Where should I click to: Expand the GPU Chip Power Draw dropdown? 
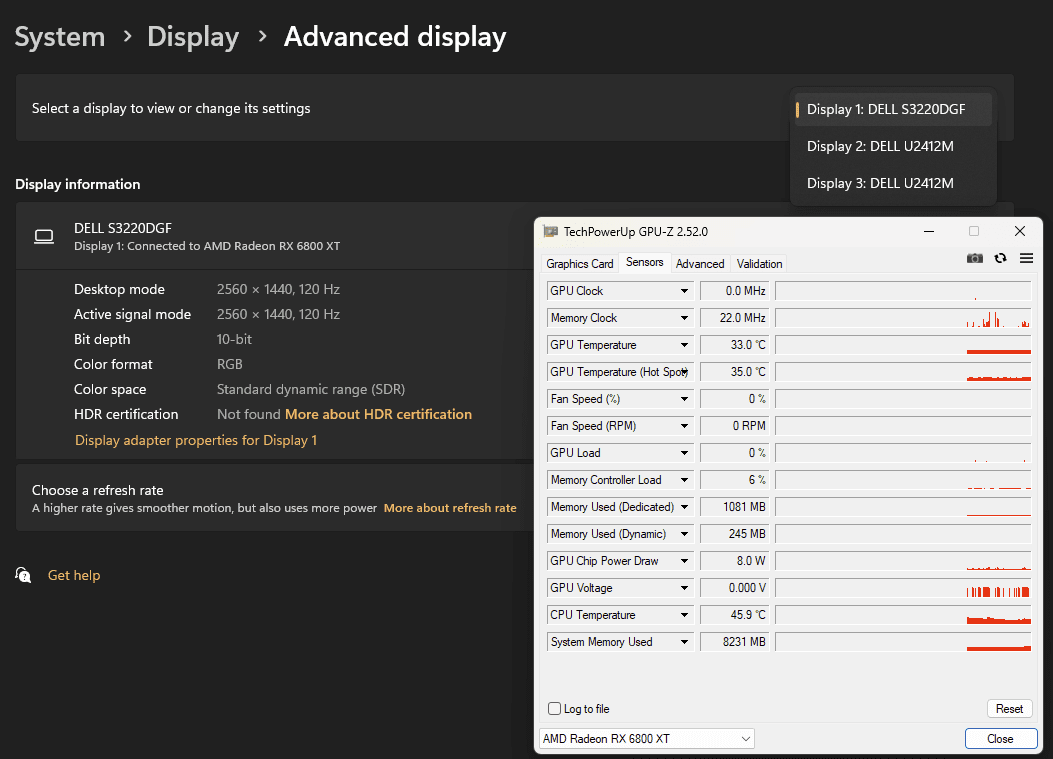(x=684, y=561)
